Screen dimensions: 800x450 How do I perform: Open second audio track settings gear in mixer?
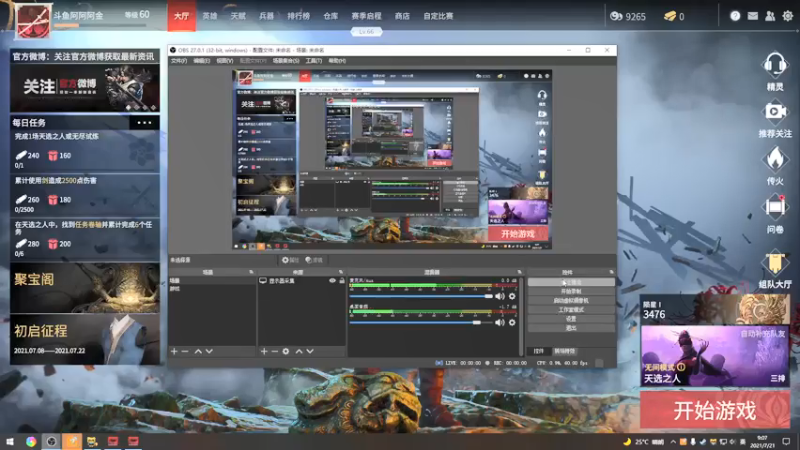coord(512,322)
